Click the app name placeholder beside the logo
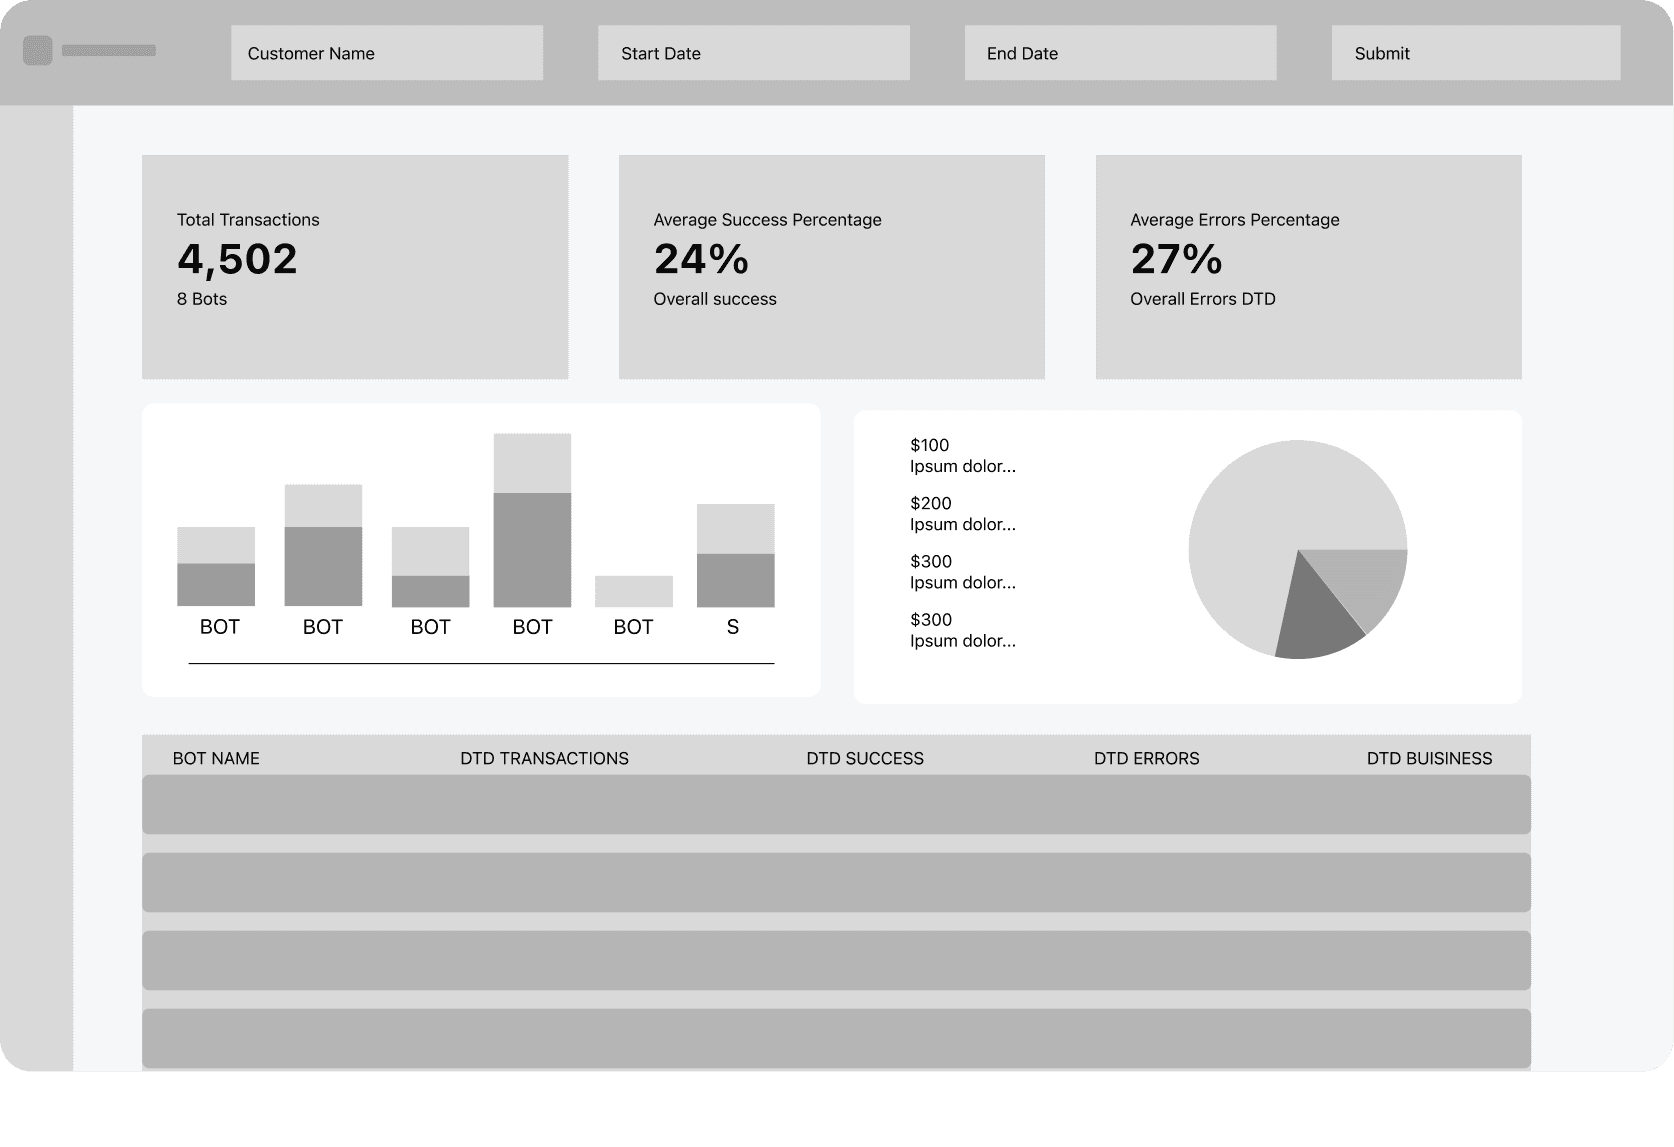This screenshot has width=1674, height=1147. pos(109,50)
